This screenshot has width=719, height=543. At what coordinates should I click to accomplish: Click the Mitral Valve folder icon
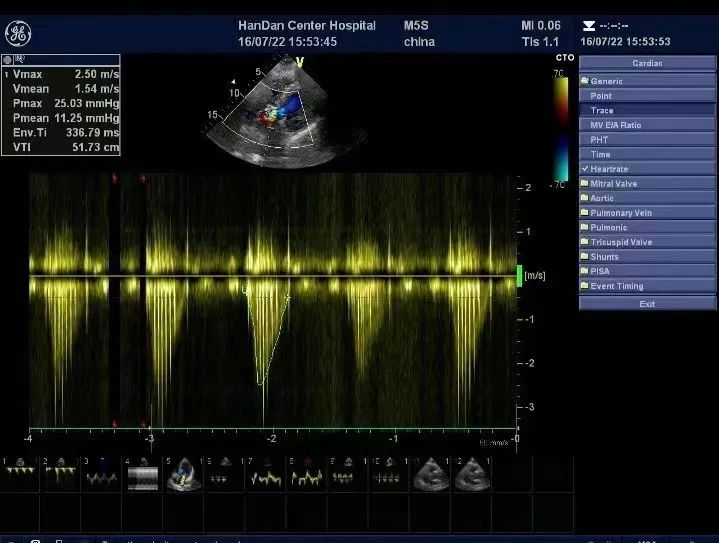(x=585, y=184)
